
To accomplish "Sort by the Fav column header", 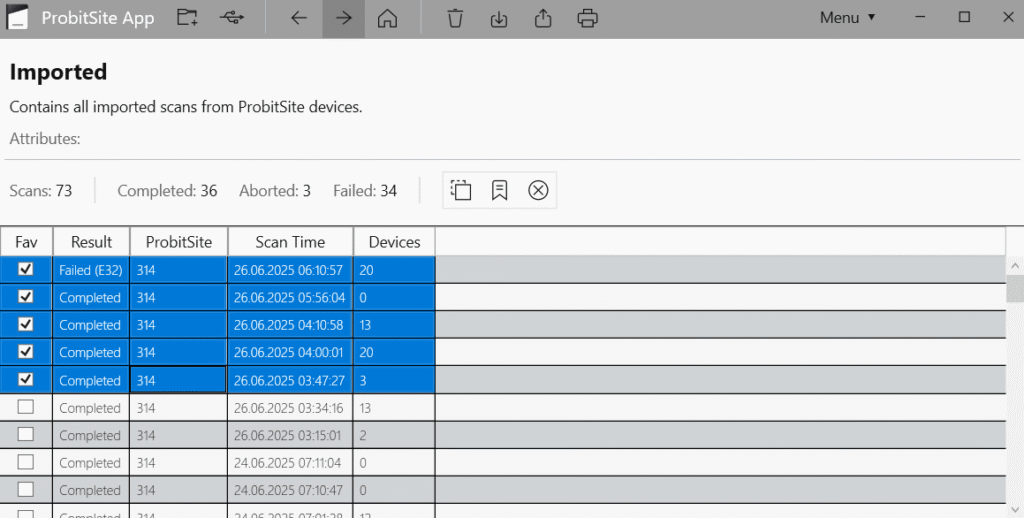I will coord(26,242).
